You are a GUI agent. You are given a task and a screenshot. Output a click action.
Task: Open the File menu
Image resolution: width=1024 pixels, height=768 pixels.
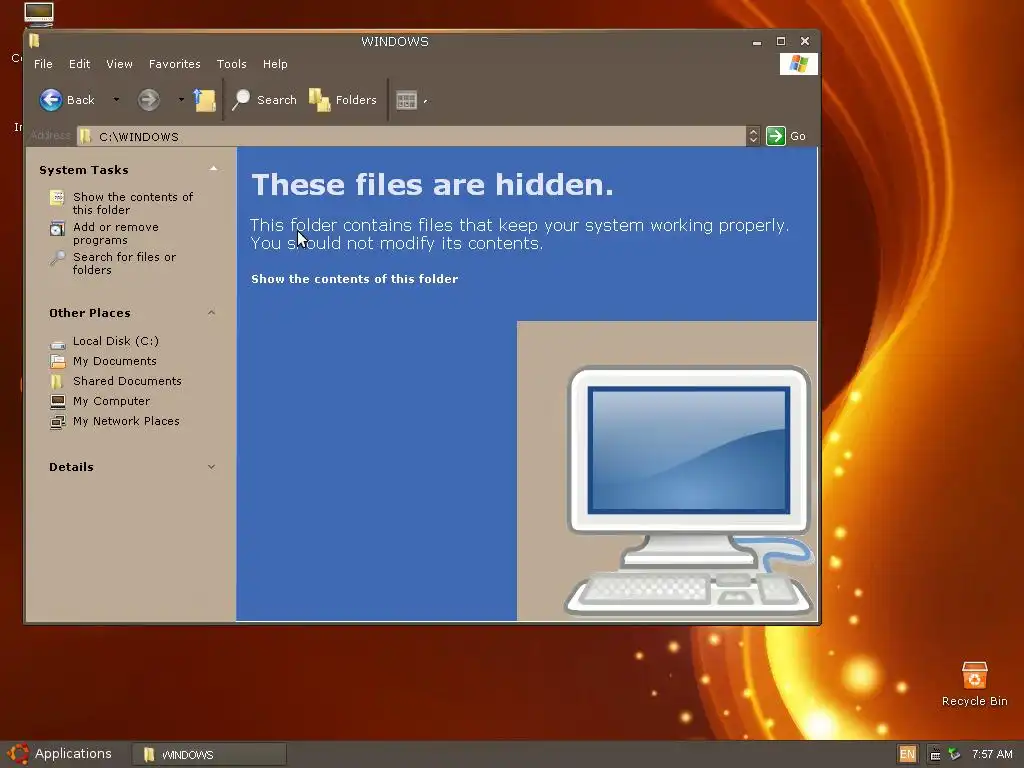[43, 64]
